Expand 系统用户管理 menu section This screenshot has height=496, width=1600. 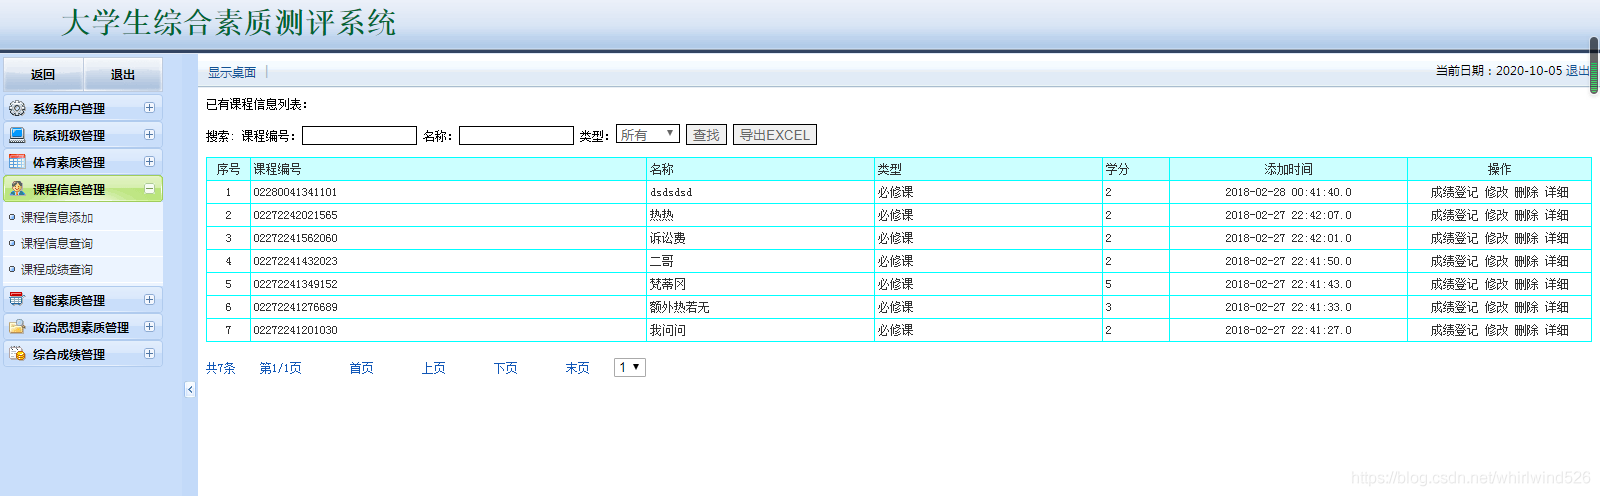[150, 108]
